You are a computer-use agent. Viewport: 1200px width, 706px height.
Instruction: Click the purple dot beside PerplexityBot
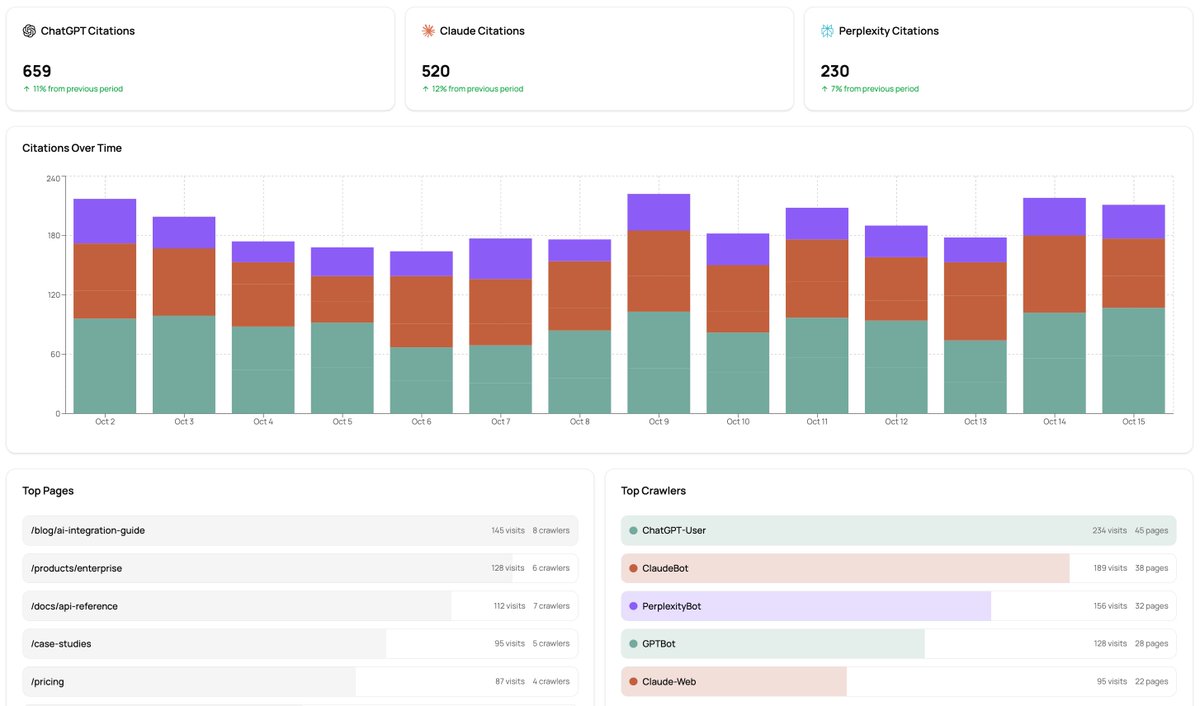pos(631,606)
